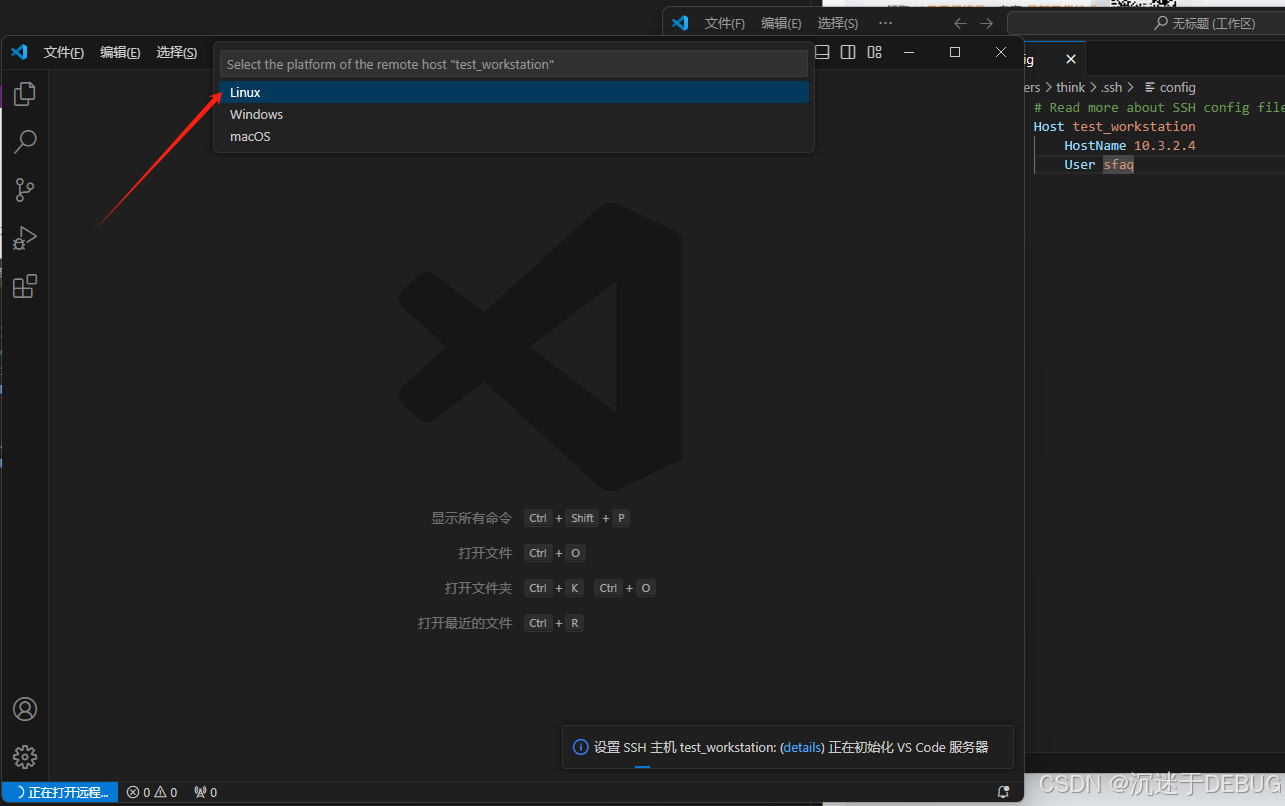This screenshot has height=806, width=1285.
Task: Open the Explorer view in the activity bar
Action: pyautogui.click(x=25, y=94)
